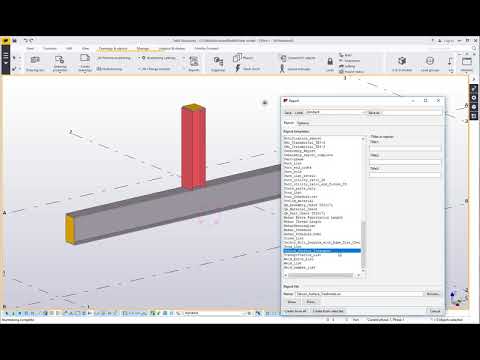This screenshot has height=360, width=480.
Task: Open the Drawing list tool
Action: click(35, 63)
